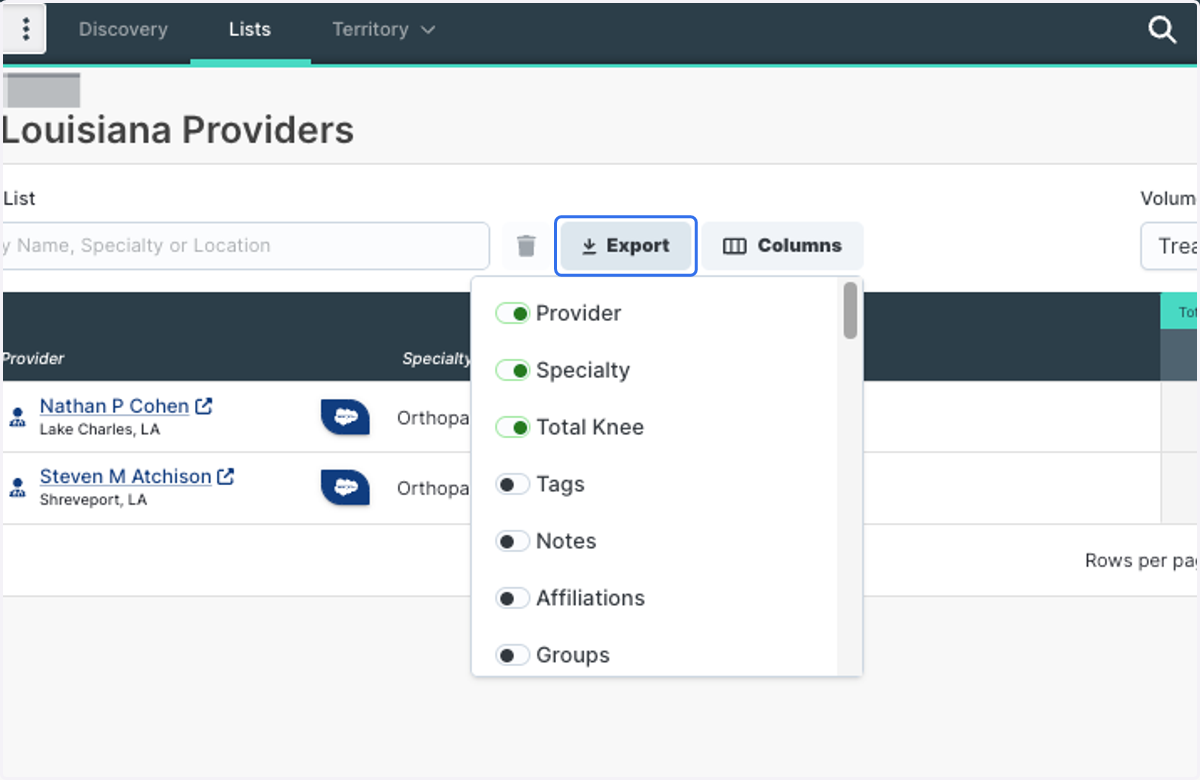The height and width of the screenshot is (780, 1200).
Task: Click the Export button
Action: point(626,246)
